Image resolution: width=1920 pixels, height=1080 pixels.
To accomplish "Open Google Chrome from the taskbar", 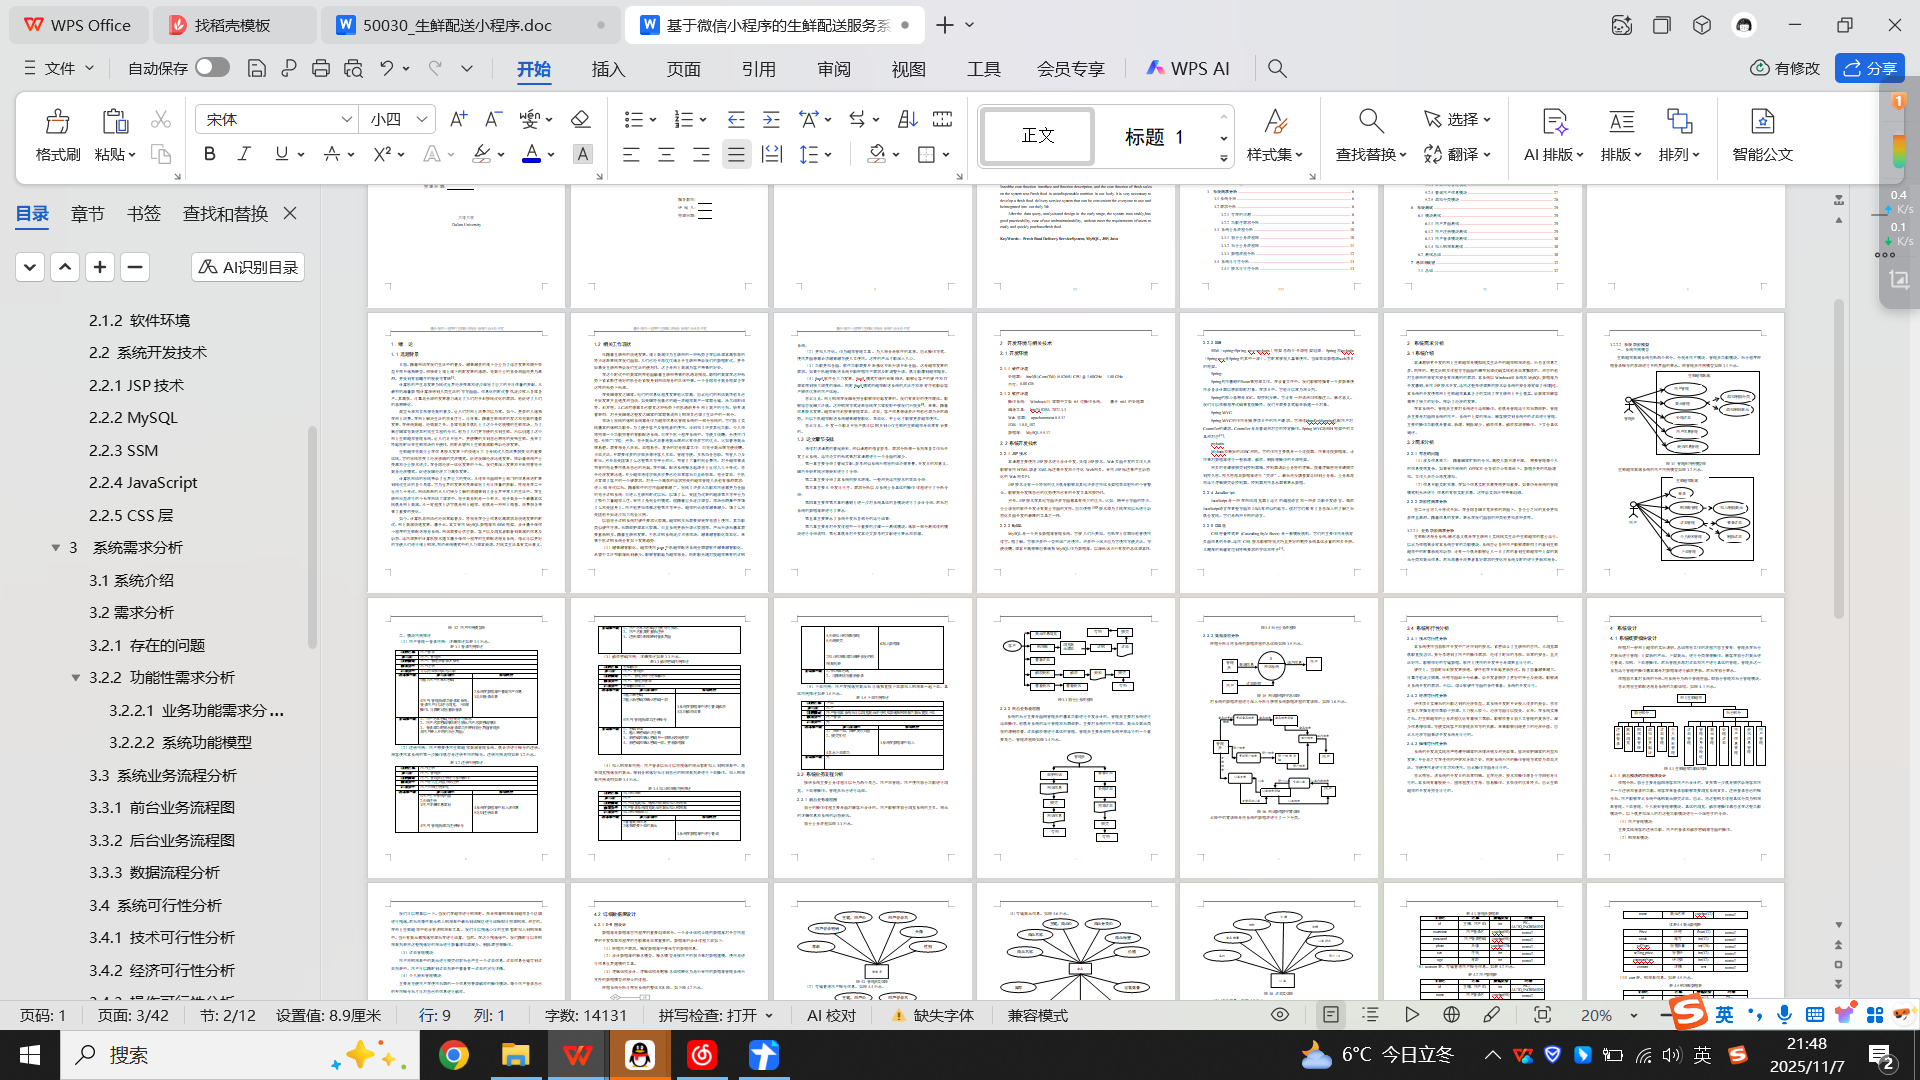I will pyautogui.click(x=453, y=1055).
